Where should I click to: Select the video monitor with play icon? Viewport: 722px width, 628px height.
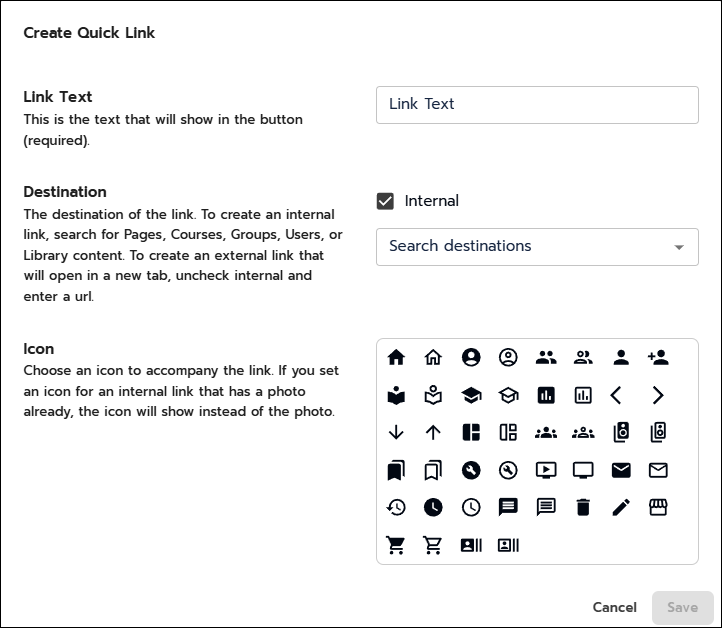546,470
